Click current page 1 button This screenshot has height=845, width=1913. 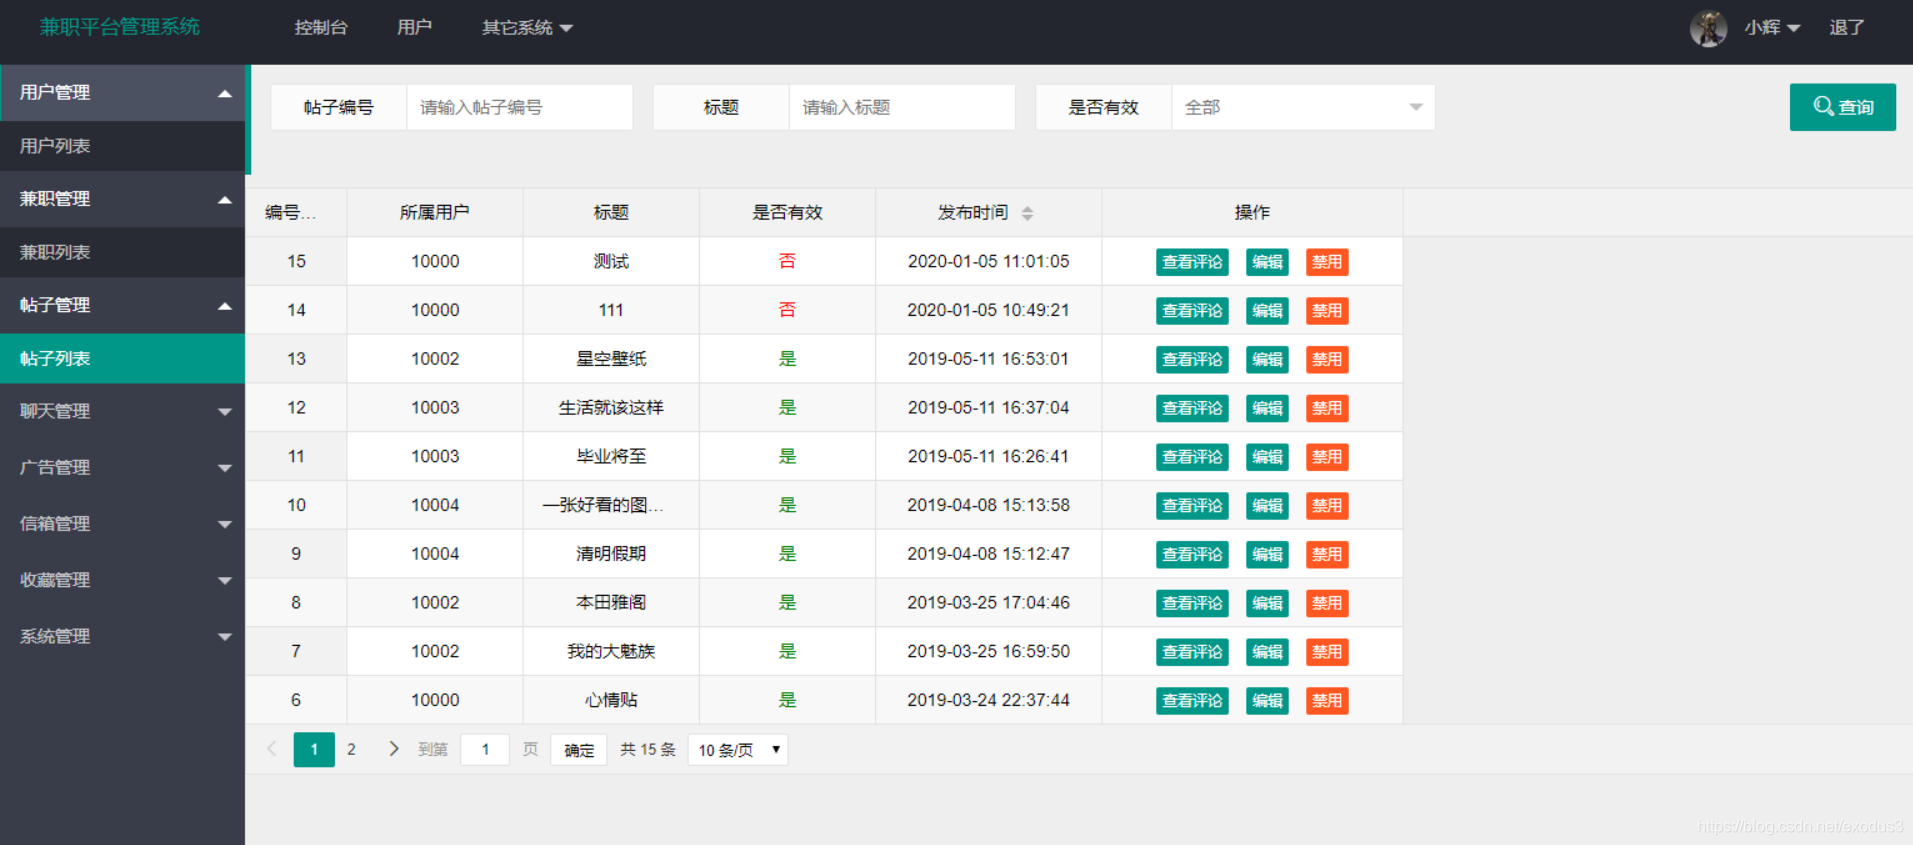click(314, 749)
